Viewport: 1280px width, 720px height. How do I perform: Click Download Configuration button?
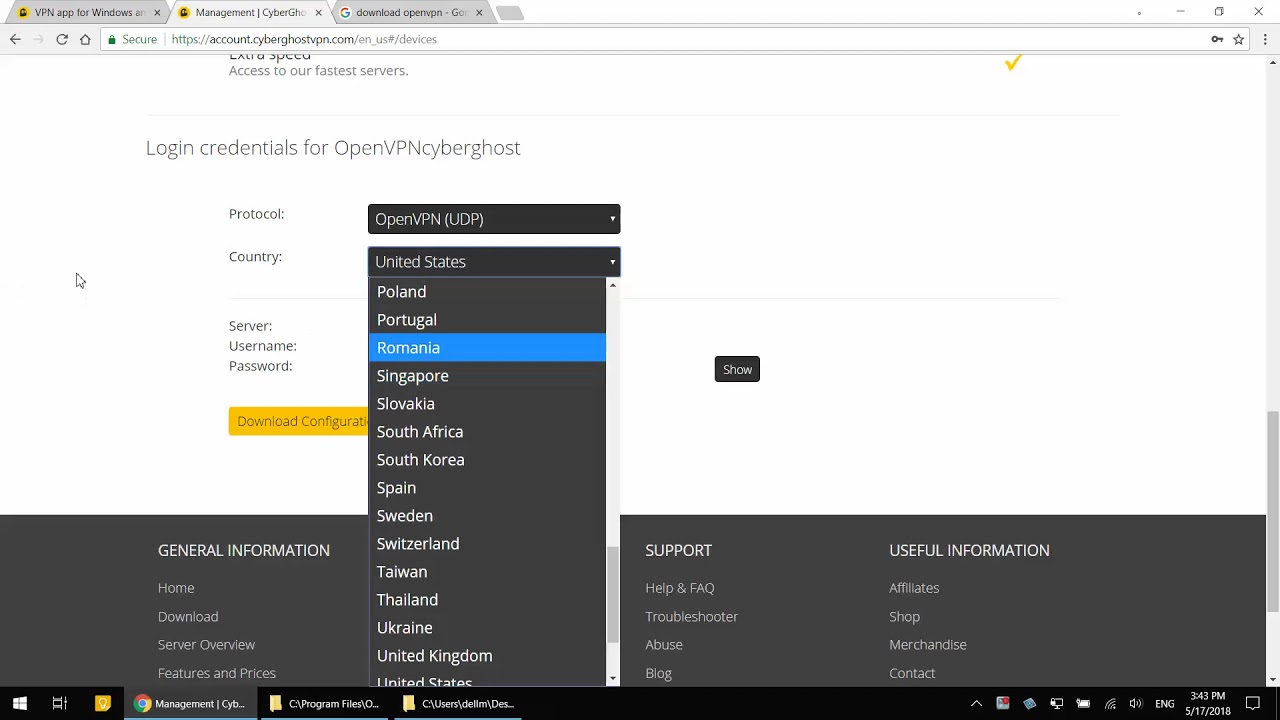coord(299,421)
